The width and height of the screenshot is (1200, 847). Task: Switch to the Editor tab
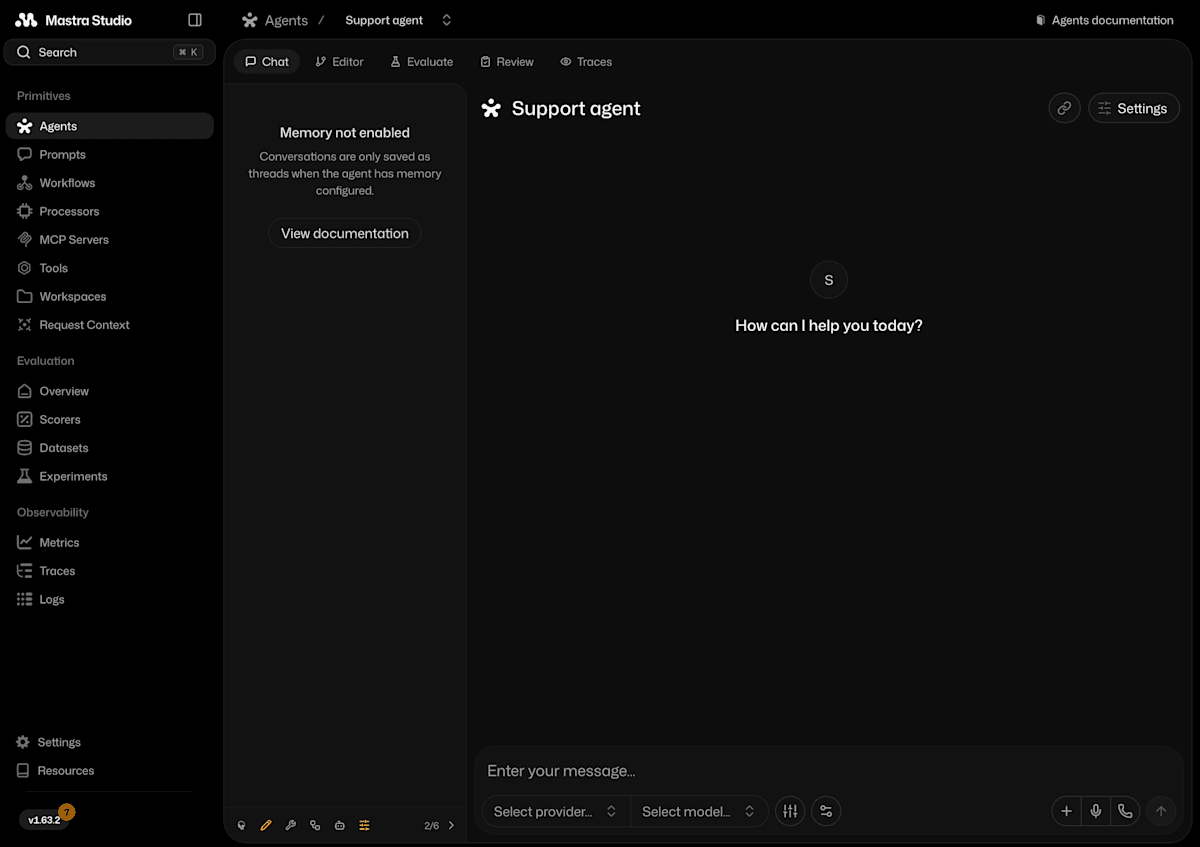[x=339, y=62]
